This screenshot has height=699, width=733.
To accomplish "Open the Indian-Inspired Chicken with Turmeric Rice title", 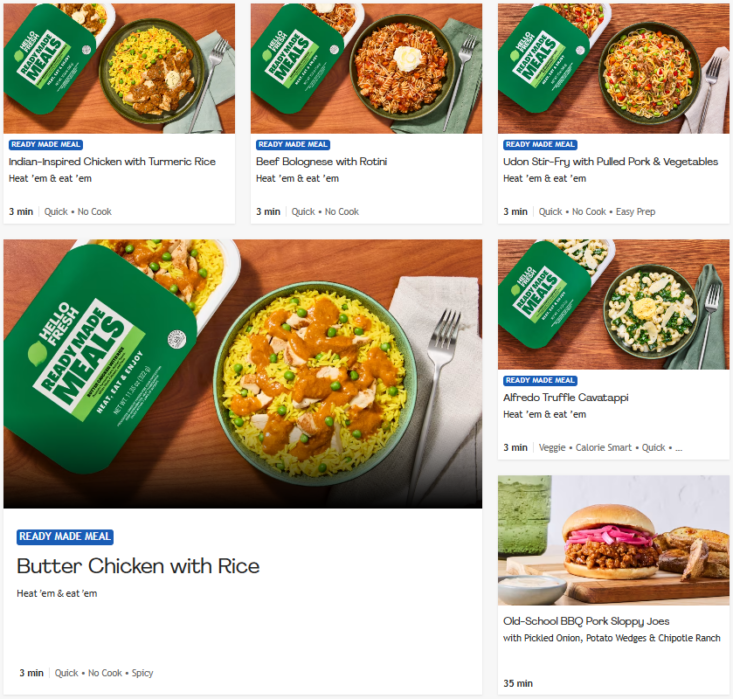I will click(x=112, y=161).
